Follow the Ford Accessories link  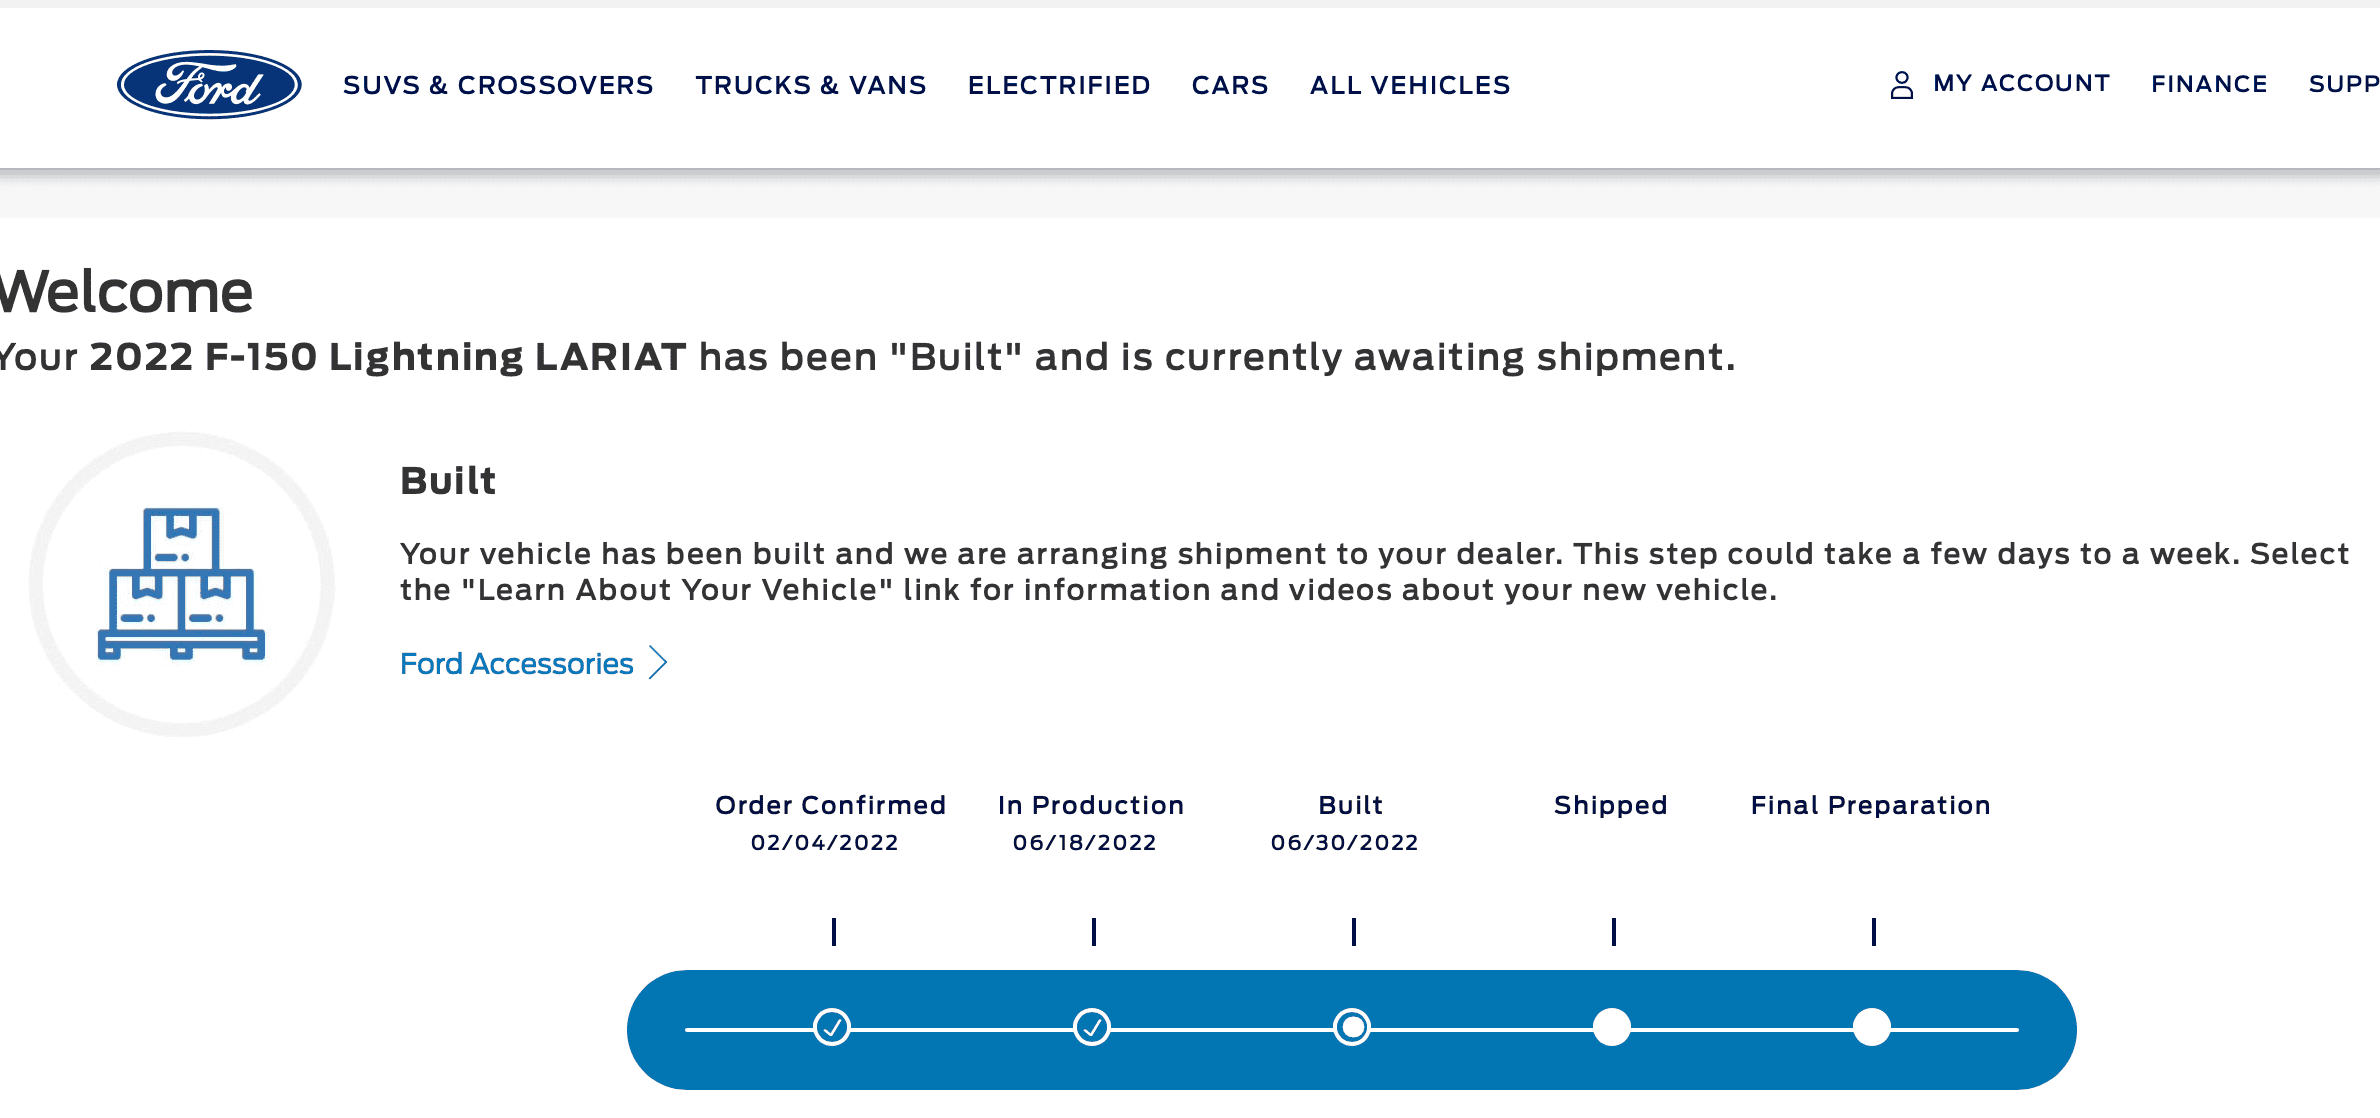pyautogui.click(x=516, y=664)
